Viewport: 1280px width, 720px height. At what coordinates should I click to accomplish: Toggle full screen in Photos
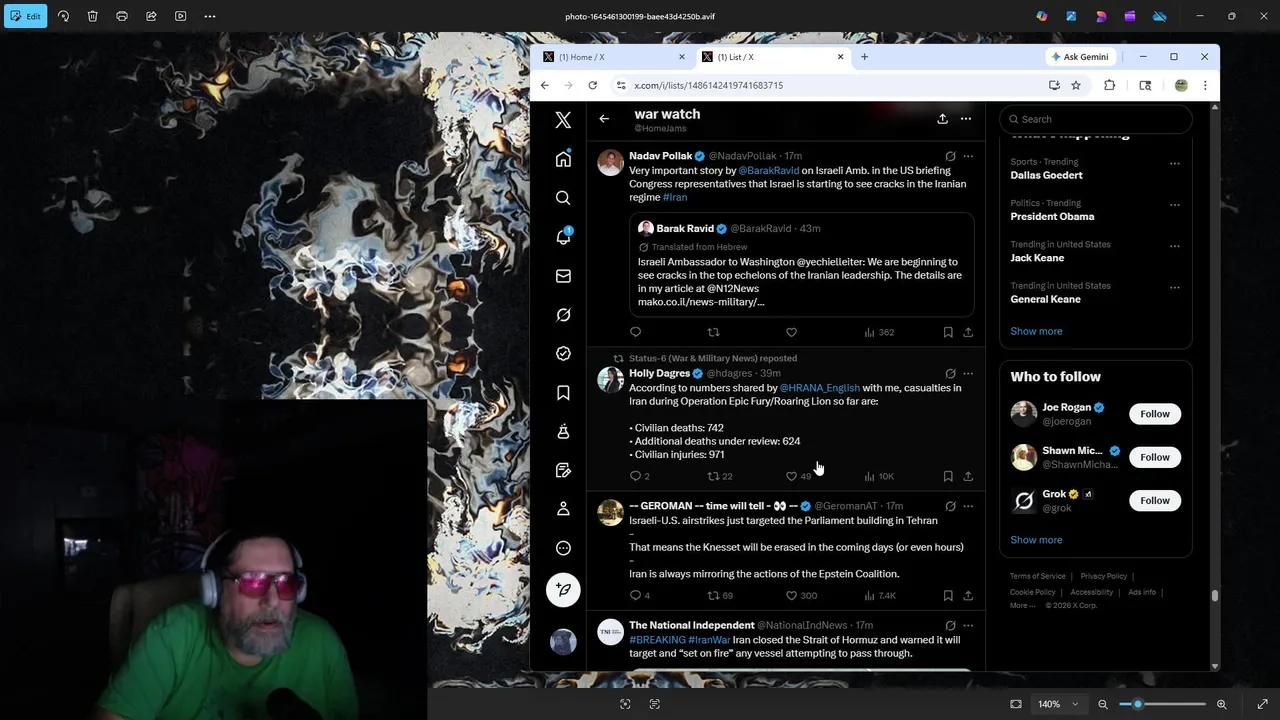(1262, 704)
